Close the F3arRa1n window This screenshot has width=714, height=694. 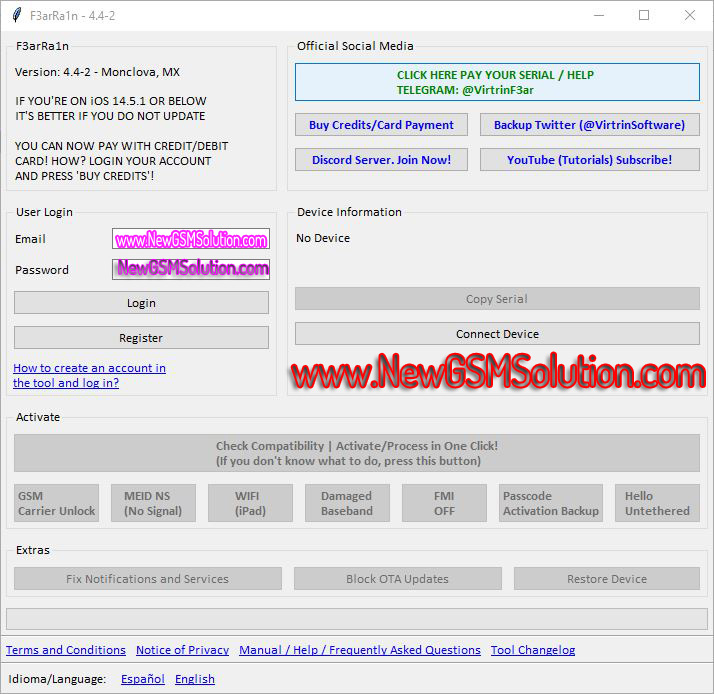[x=690, y=15]
